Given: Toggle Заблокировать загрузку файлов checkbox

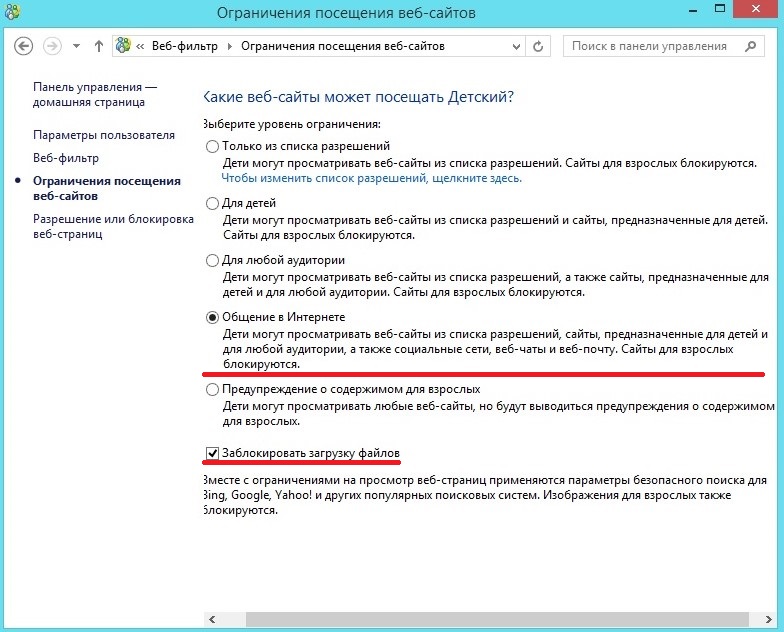Looking at the screenshot, I should [x=212, y=453].
